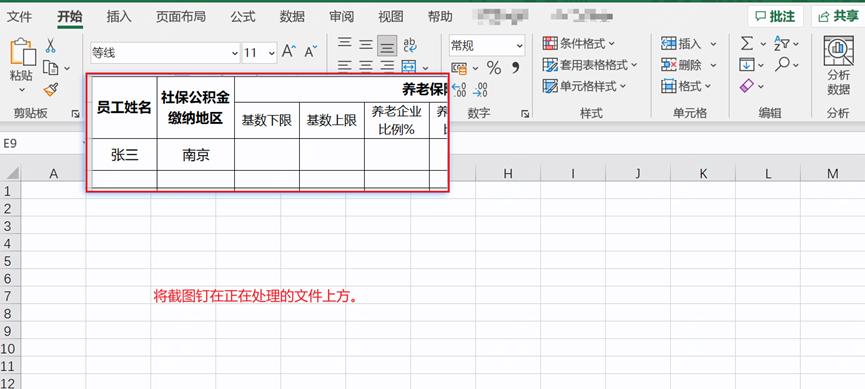Click Select All corner triangle

tap(12, 173)
